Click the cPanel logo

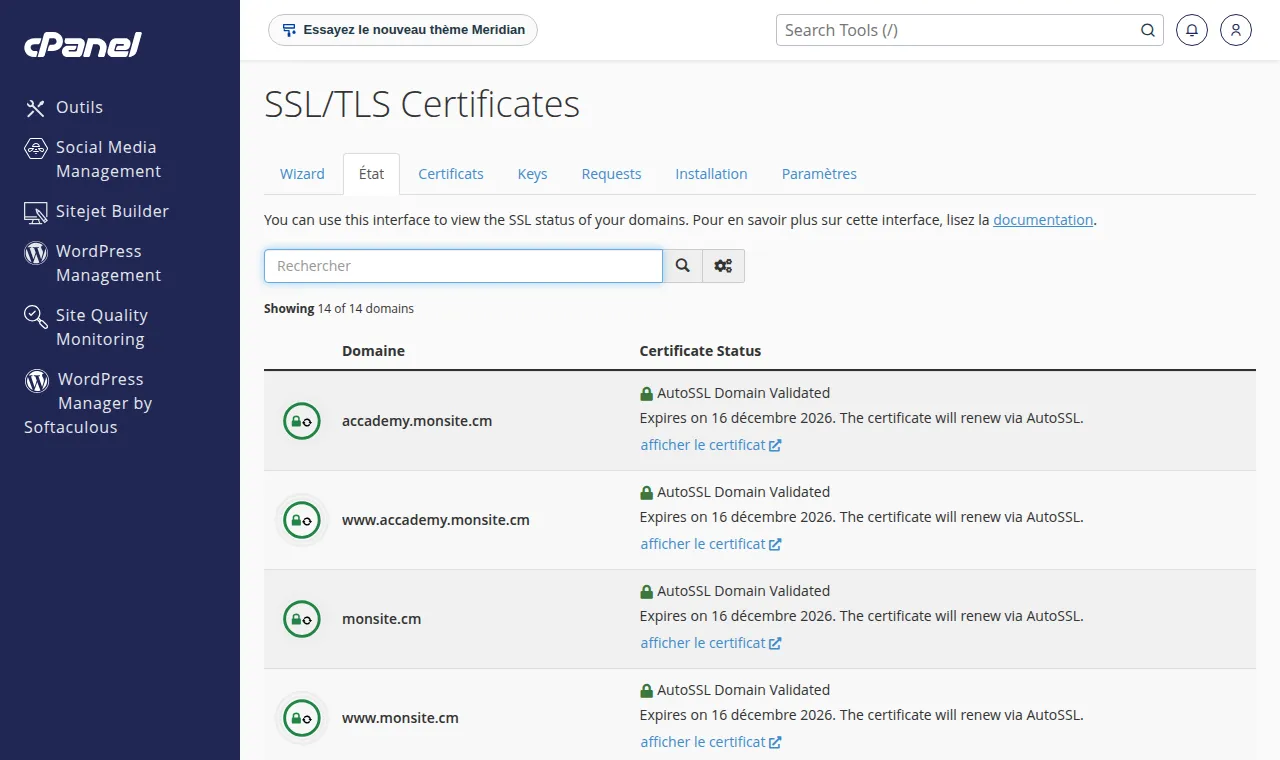coord(83,44)
